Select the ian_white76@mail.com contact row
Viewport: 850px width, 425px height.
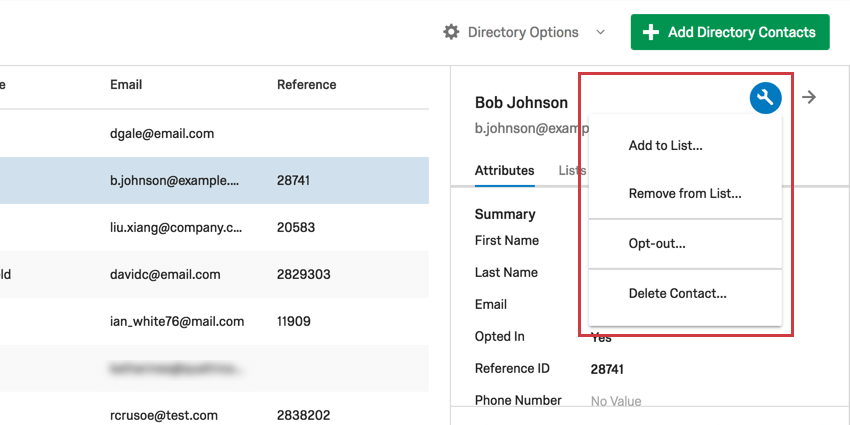click(x=177, y=321)
